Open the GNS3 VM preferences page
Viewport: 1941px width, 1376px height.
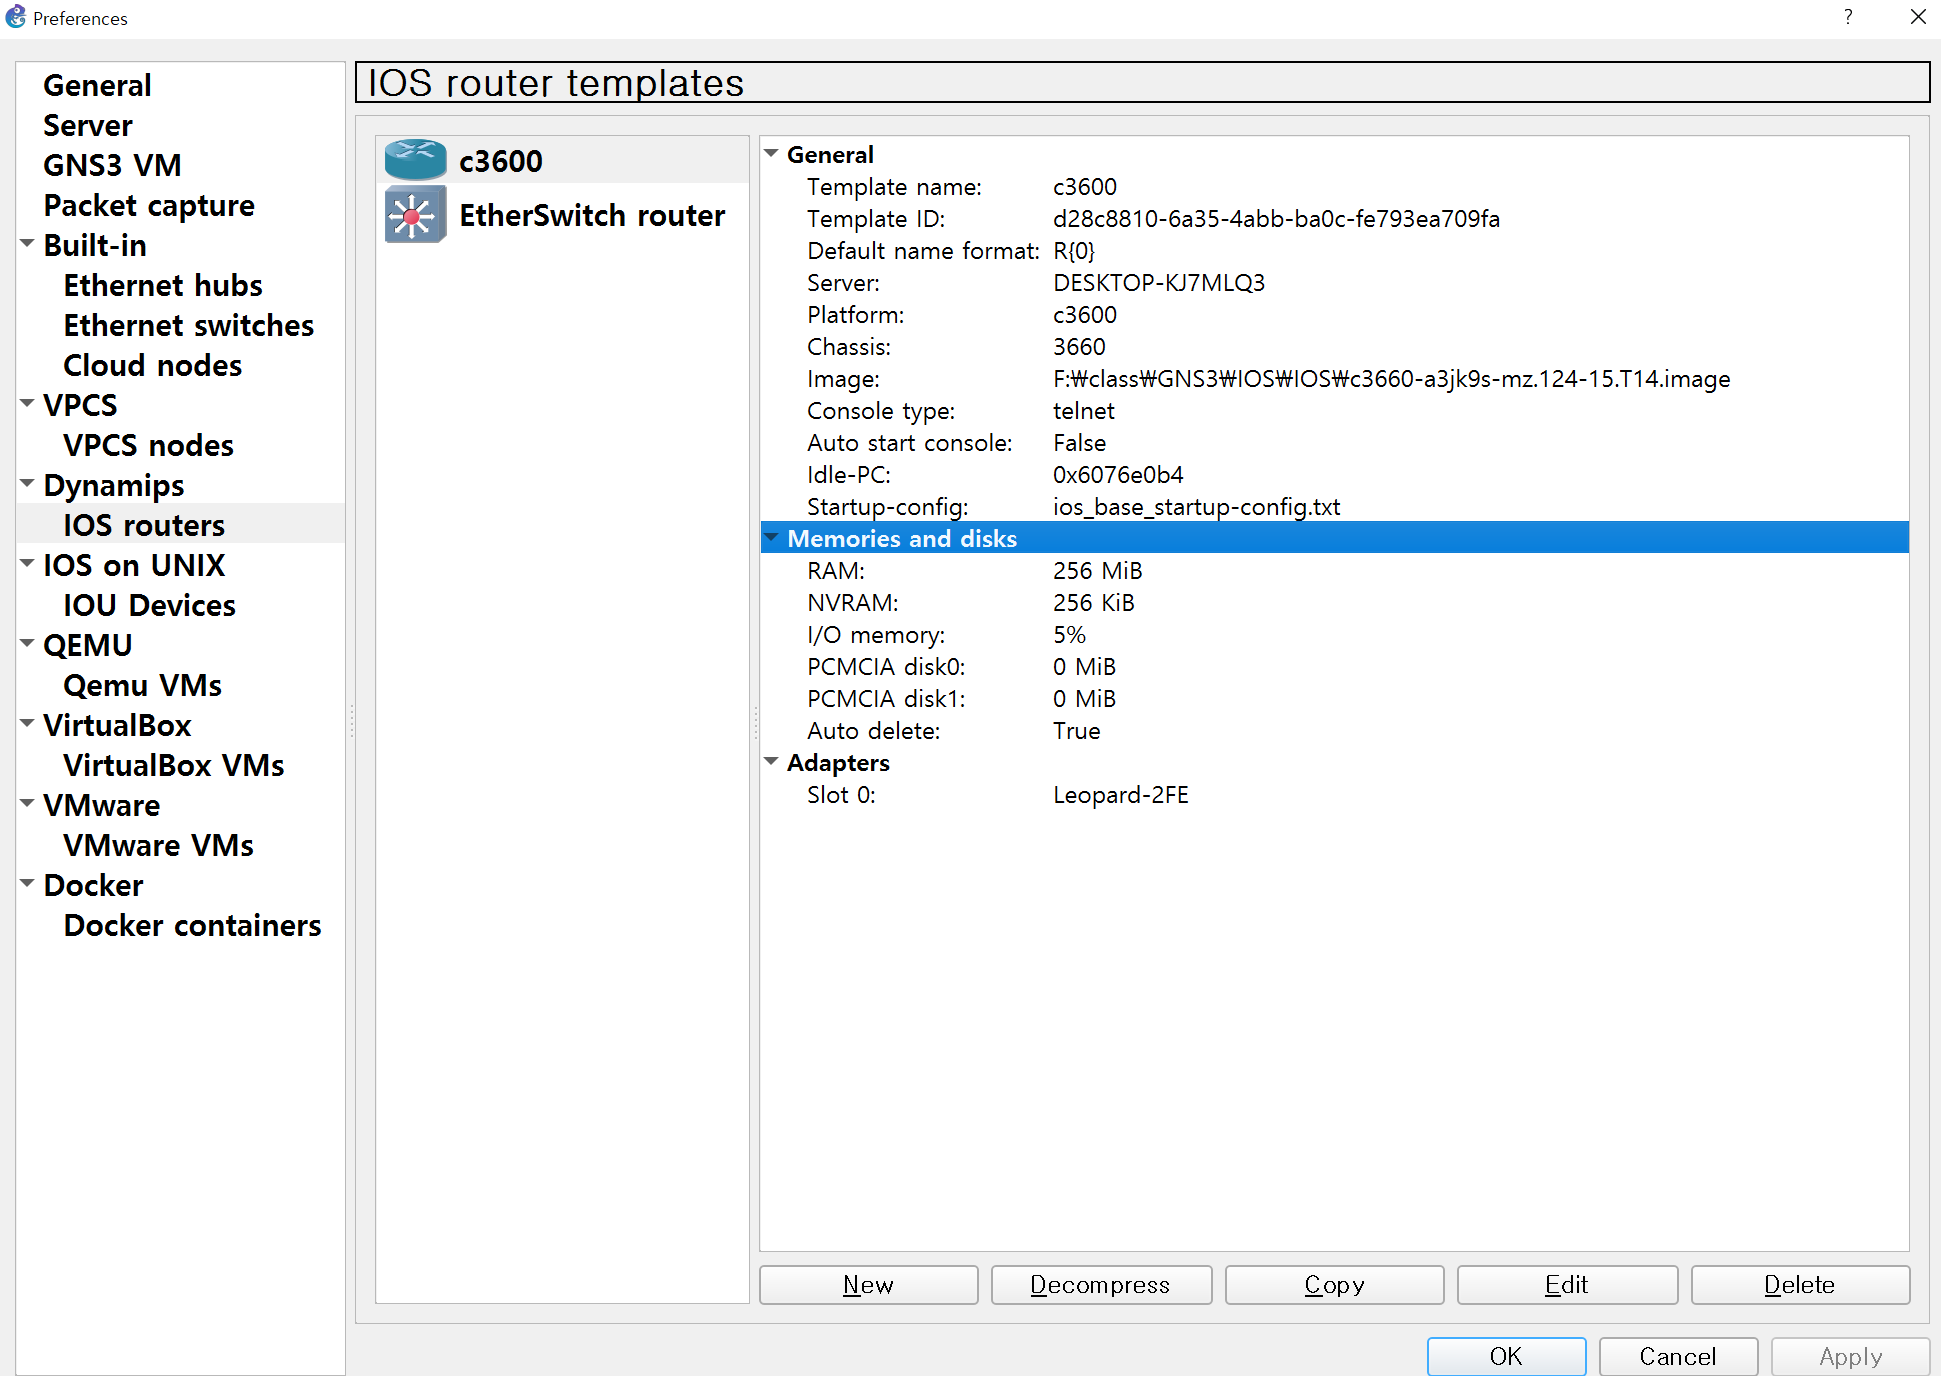pos(112,165)
